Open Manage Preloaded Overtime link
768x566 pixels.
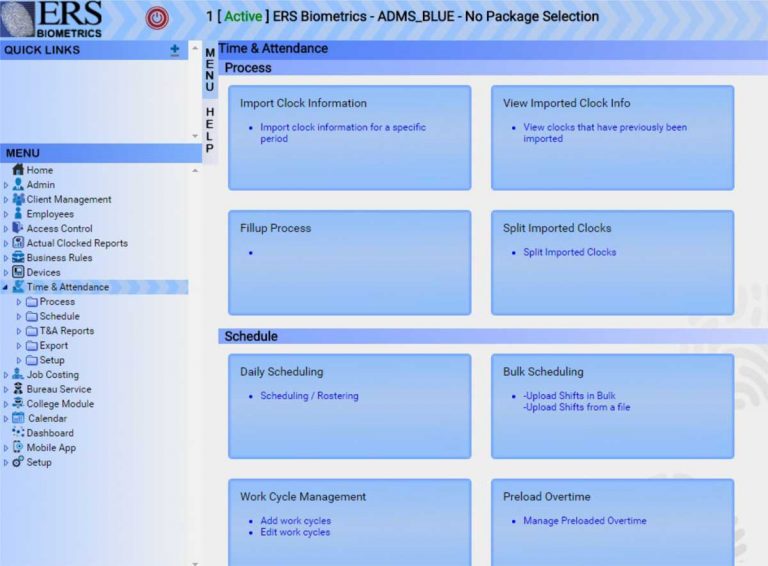tap(585, 520)
